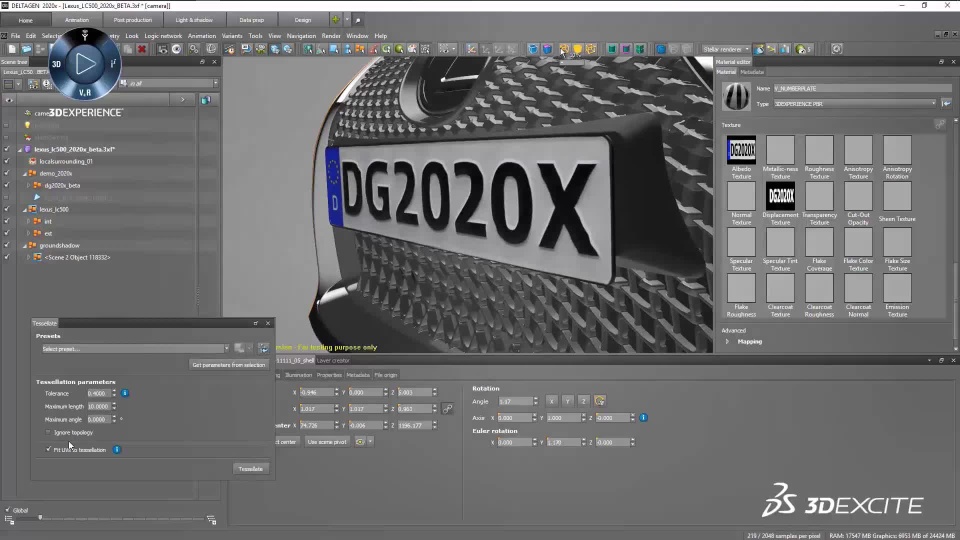Viewport: 960px width, 540px height.
Task: Click the green arrow selection icon
Action: (307, 49)
